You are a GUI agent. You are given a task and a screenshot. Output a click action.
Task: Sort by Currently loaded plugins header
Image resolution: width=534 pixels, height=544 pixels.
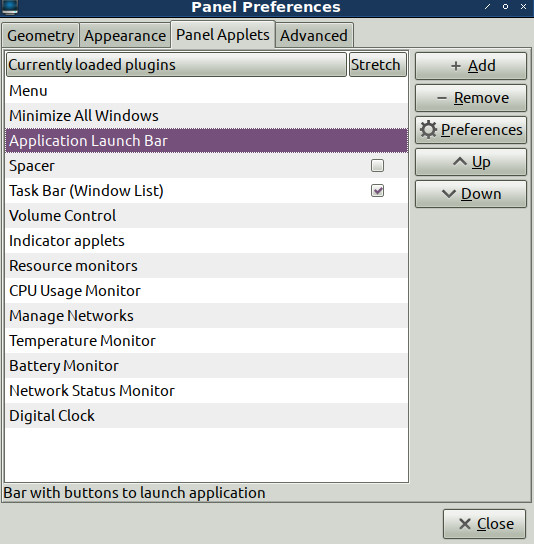[176, 65]
